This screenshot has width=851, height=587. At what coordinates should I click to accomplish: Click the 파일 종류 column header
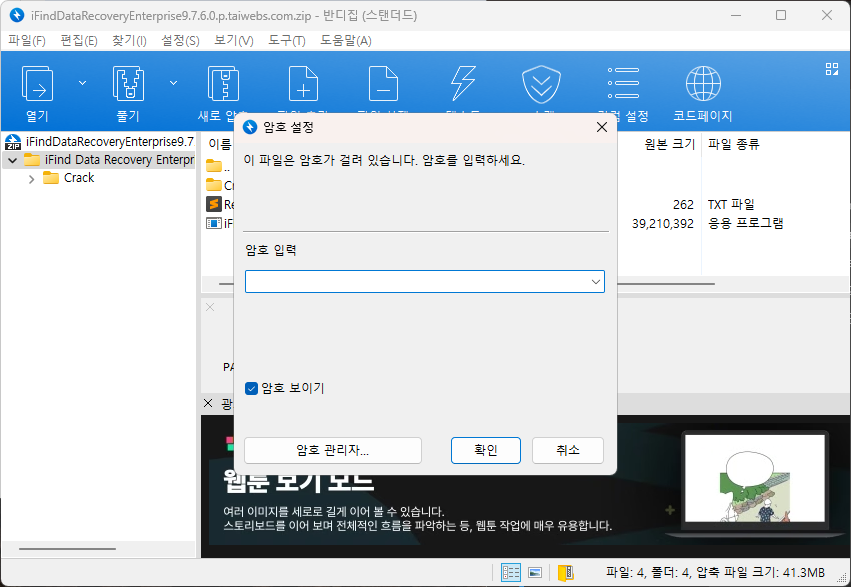click(x=733, y=144)
